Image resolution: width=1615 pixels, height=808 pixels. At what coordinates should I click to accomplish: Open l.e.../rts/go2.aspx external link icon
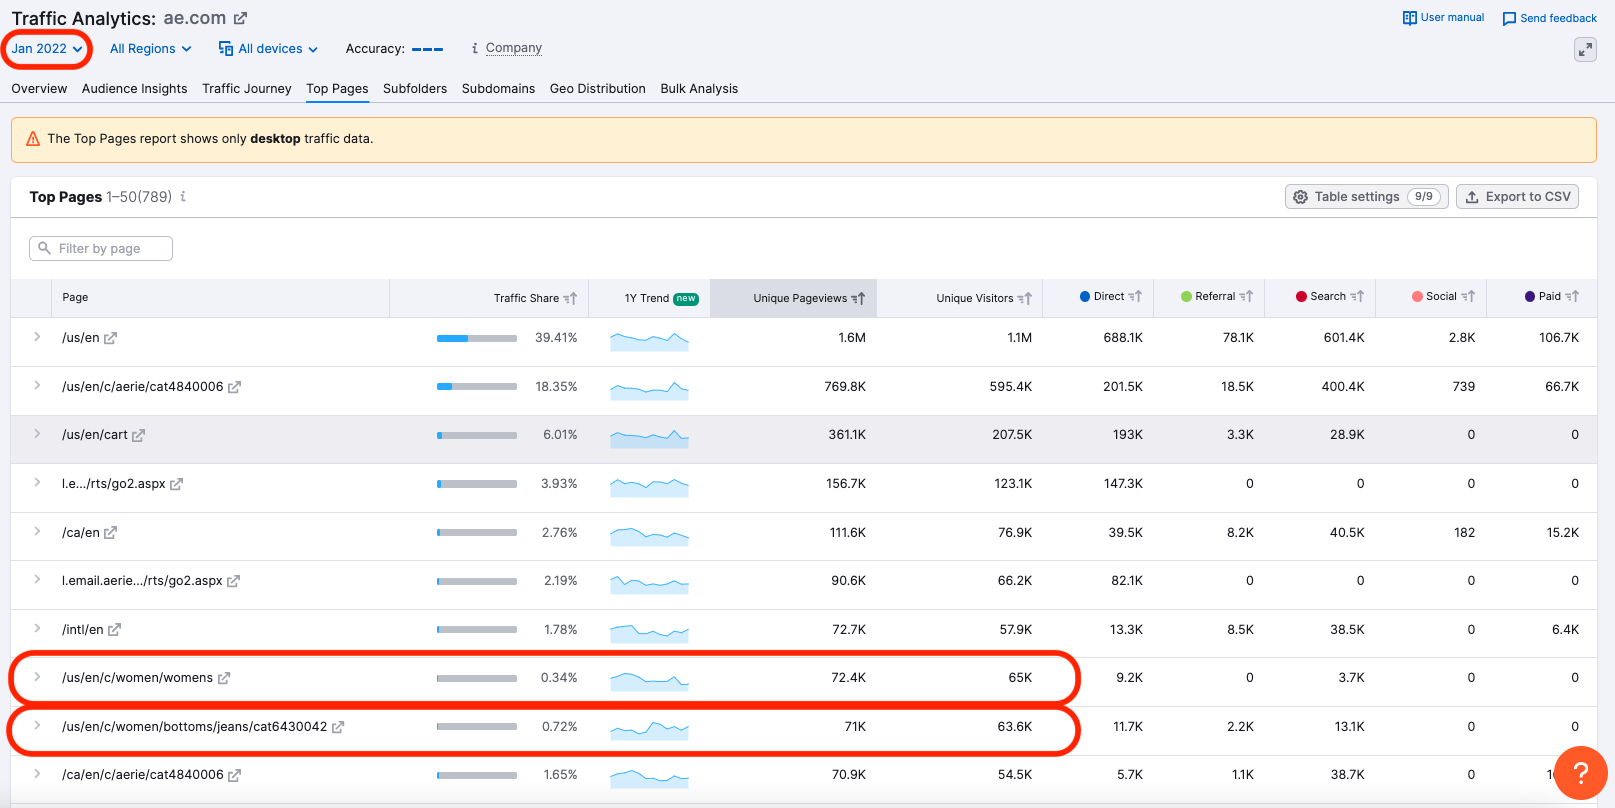click(x=176, y=484)
